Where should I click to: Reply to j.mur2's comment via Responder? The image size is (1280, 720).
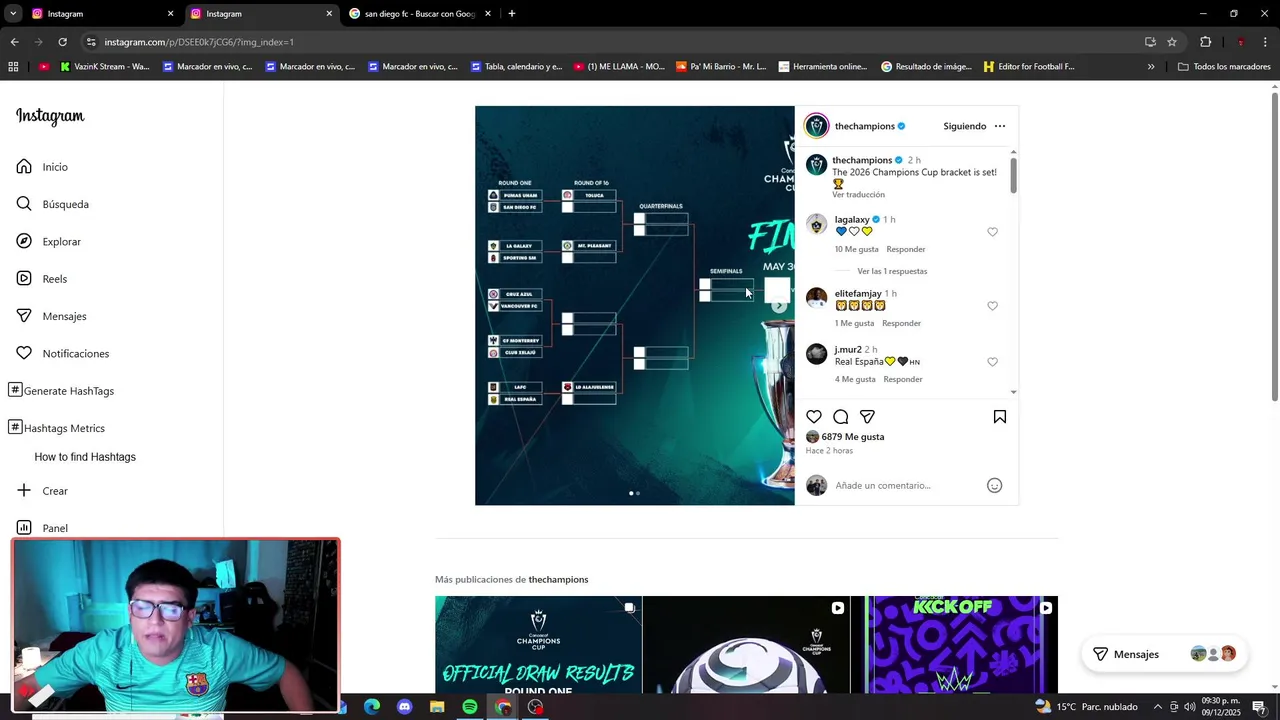pos(903,379)
